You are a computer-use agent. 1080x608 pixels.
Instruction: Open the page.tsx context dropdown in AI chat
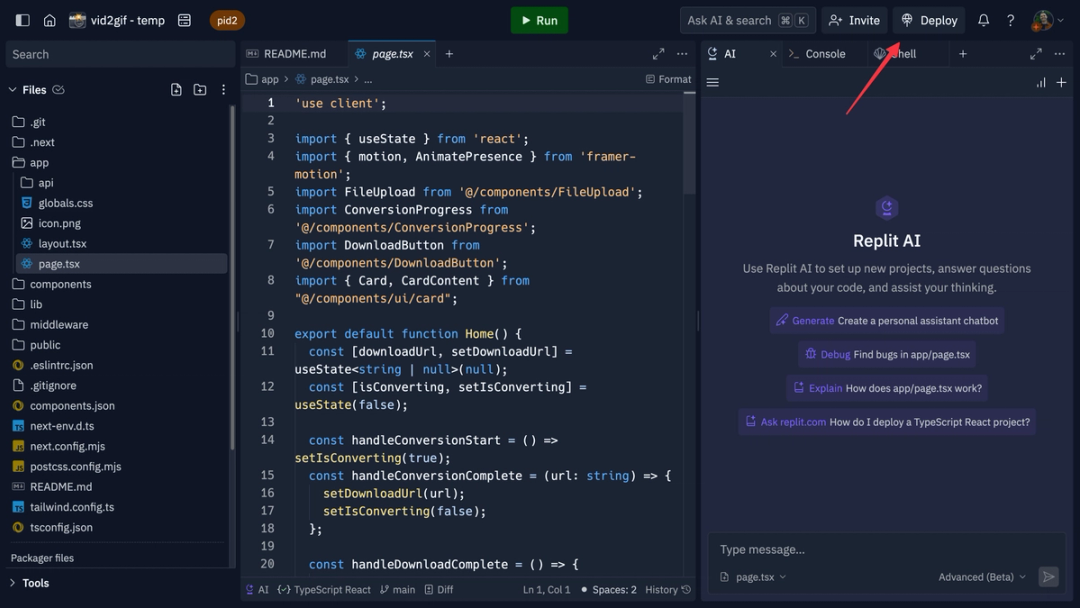752,576
